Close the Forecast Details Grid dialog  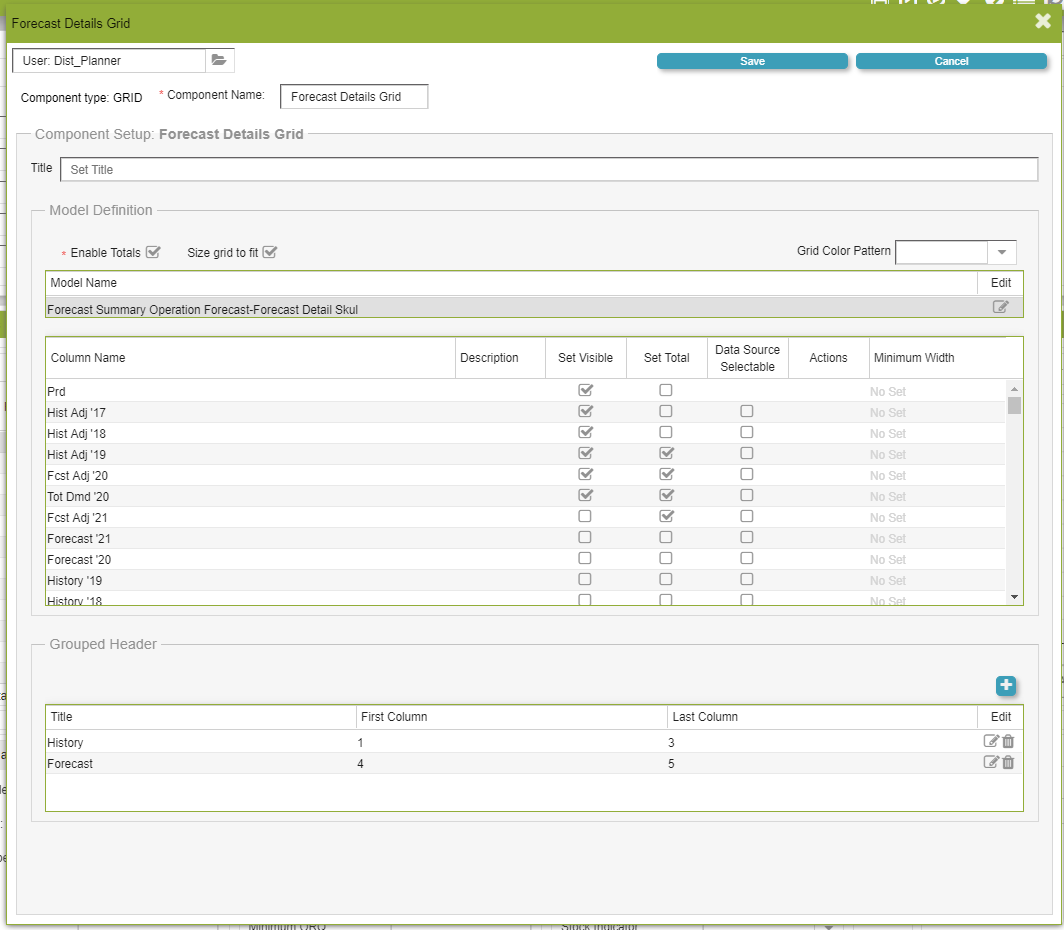click(x=1043, y=21)
